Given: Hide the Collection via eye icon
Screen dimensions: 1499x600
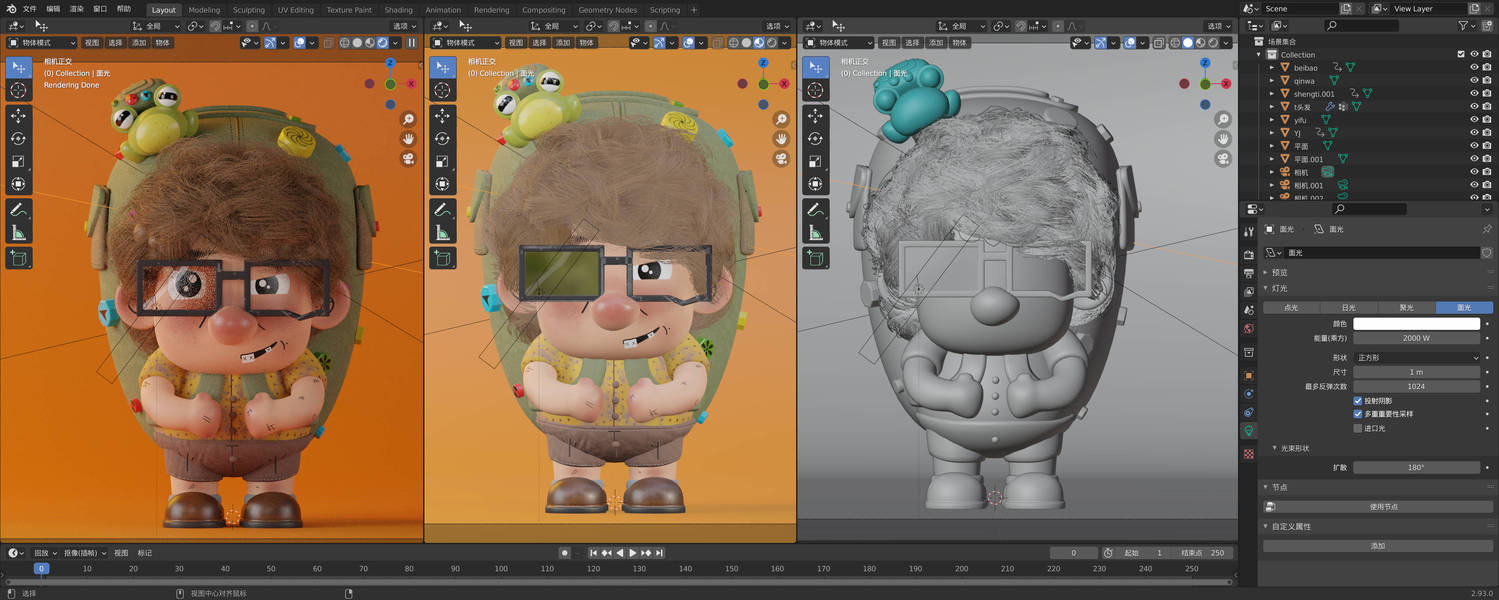Looking at the screenshot, I should click(x=1474, y=54).
